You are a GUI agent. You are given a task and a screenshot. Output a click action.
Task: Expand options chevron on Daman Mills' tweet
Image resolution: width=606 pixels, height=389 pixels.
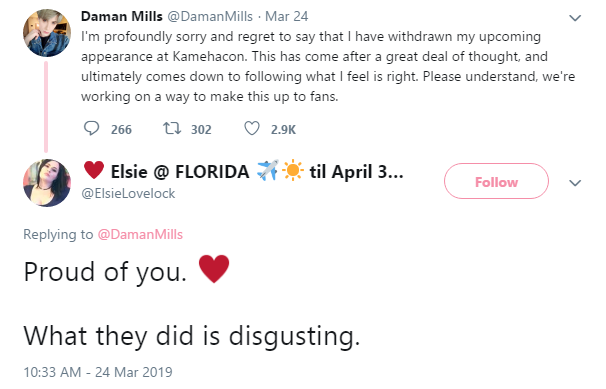point(575,18)
